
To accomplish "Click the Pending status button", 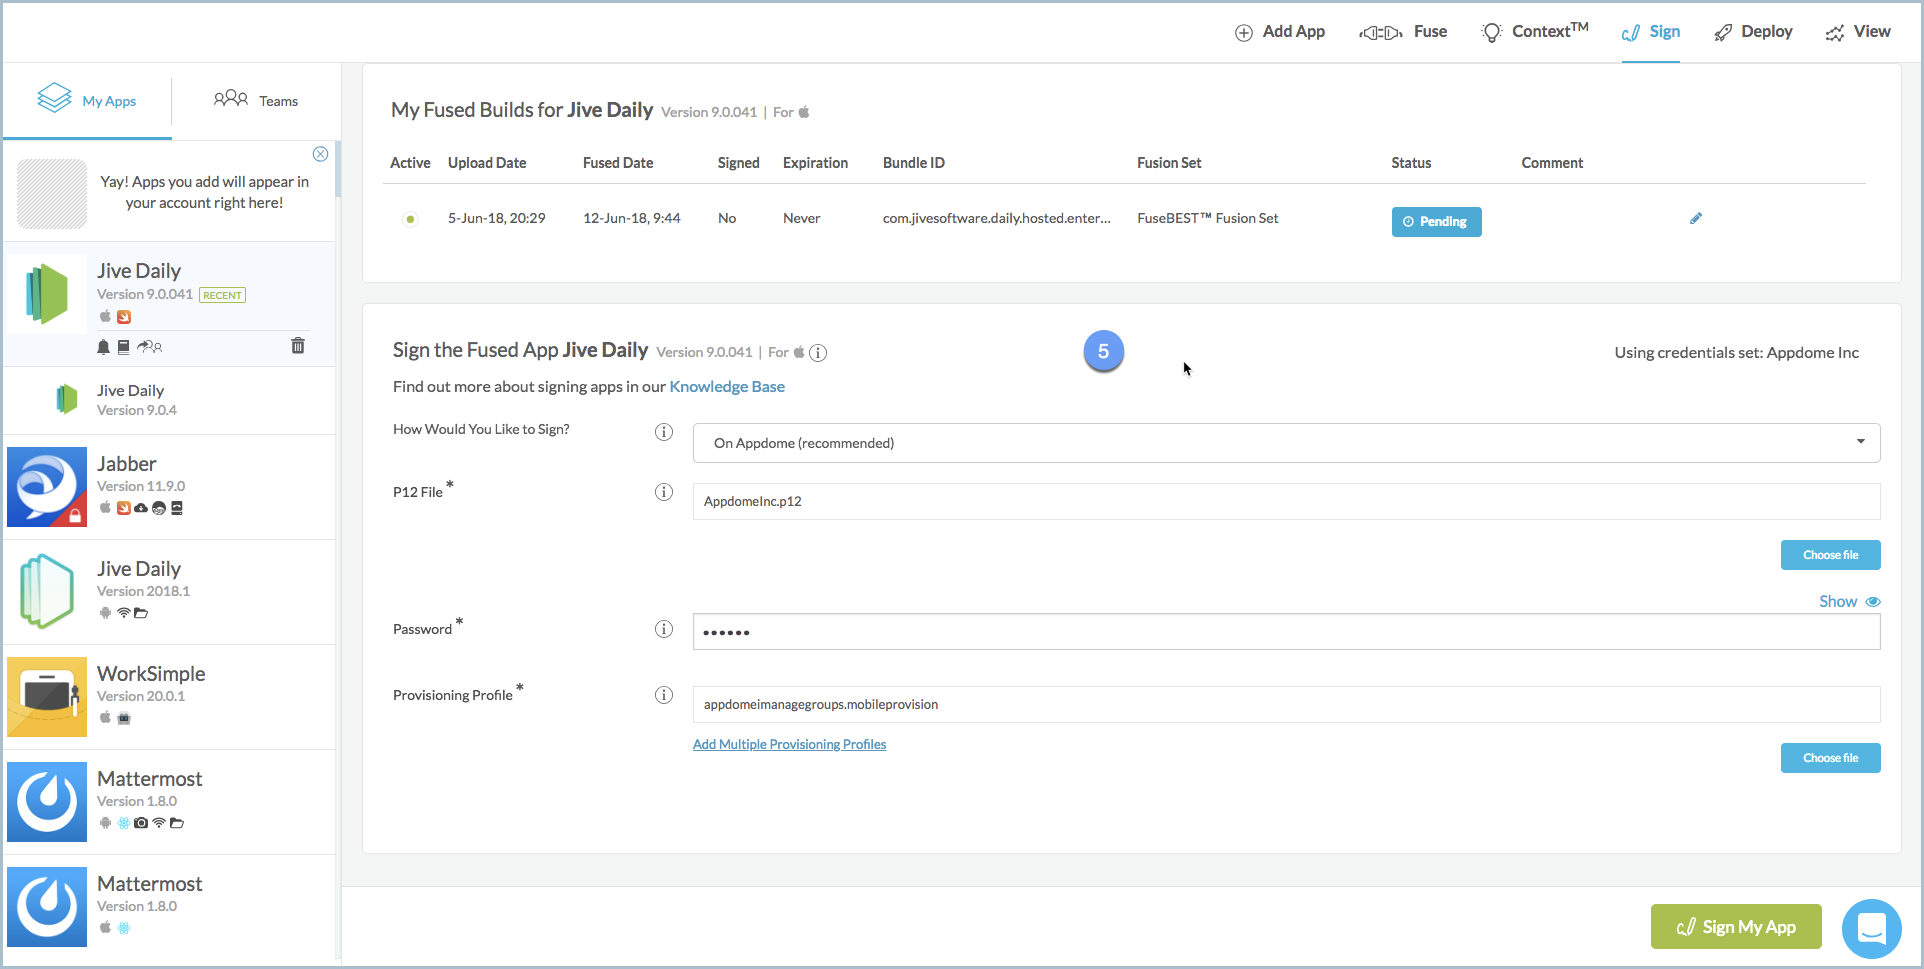I will (1436, 221).
